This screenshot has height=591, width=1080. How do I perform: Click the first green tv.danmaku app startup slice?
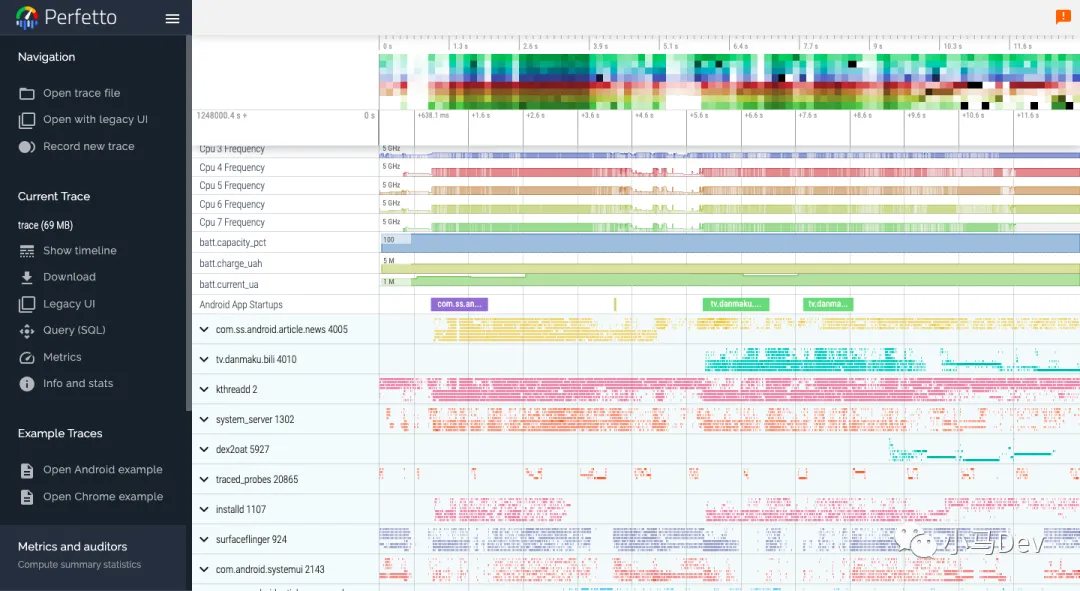tap(735, 304)
